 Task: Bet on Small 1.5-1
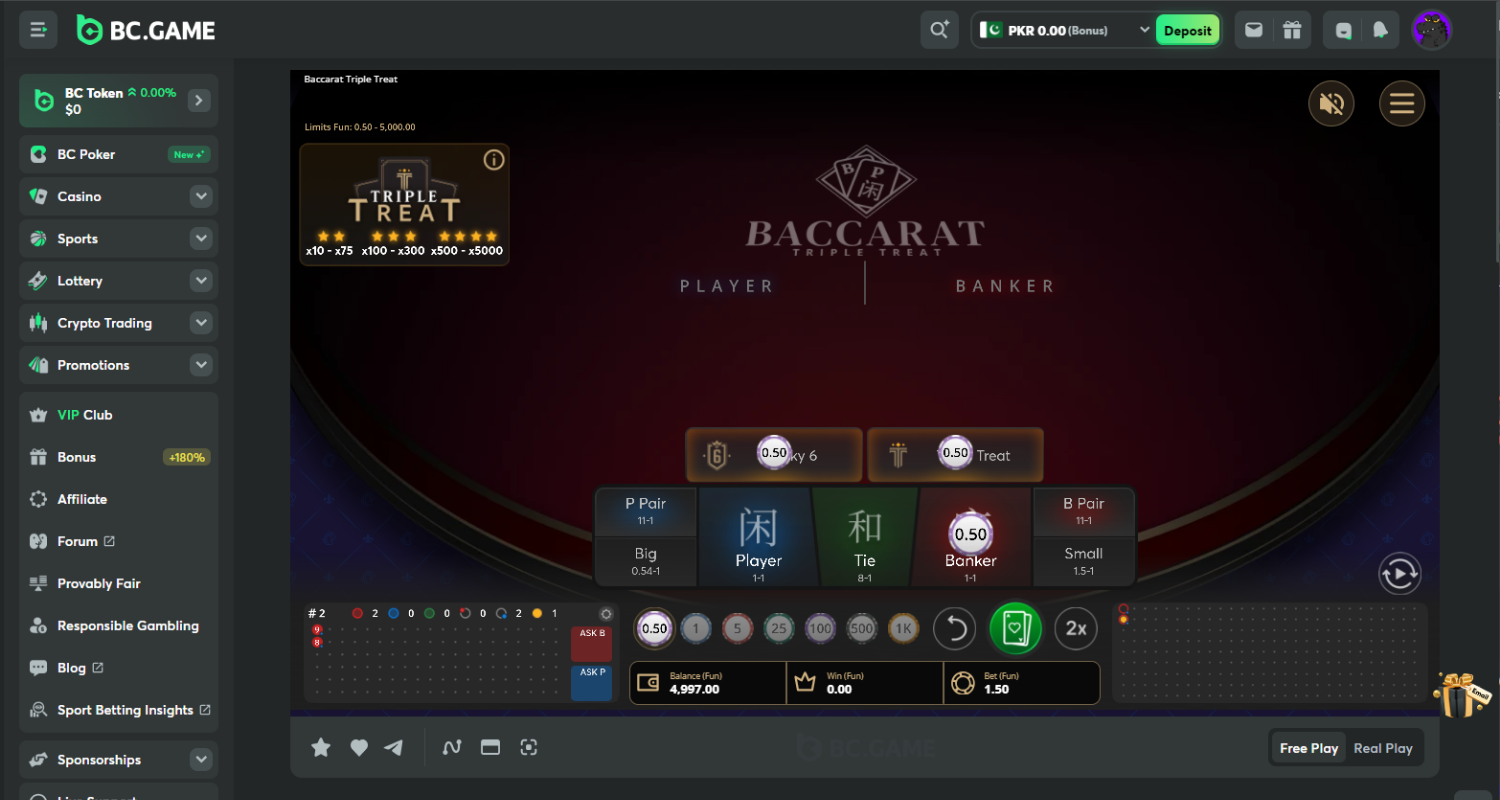(1083, 561)
